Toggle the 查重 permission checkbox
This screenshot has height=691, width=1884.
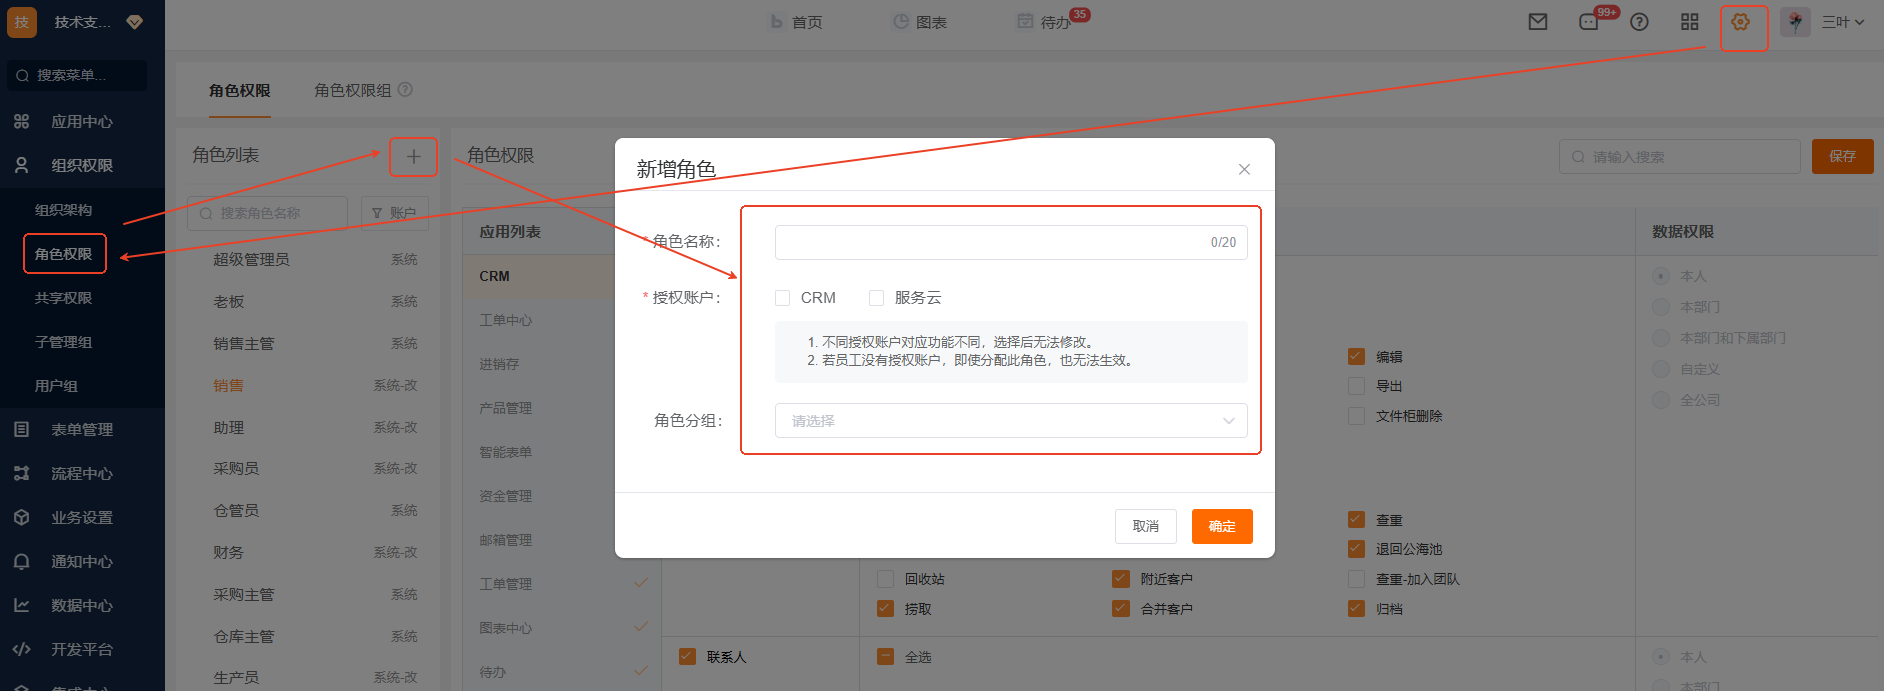coord(1357,520)
